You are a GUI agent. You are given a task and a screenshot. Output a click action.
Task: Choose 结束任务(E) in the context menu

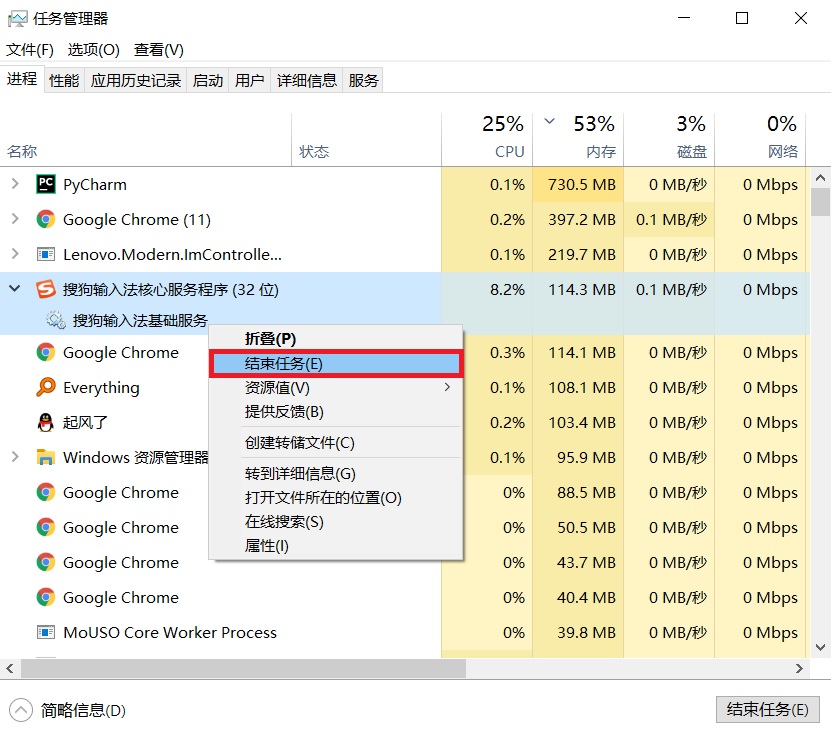335,364
